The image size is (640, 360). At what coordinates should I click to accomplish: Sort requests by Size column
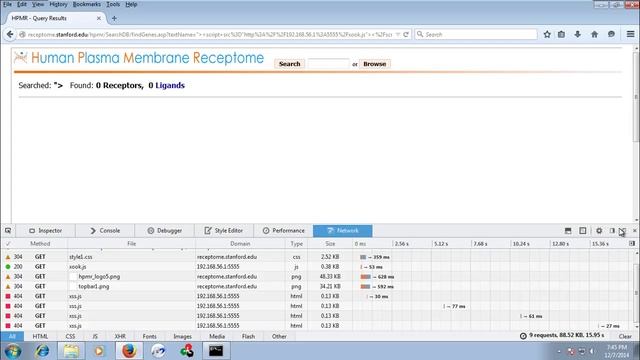(330, 244)
